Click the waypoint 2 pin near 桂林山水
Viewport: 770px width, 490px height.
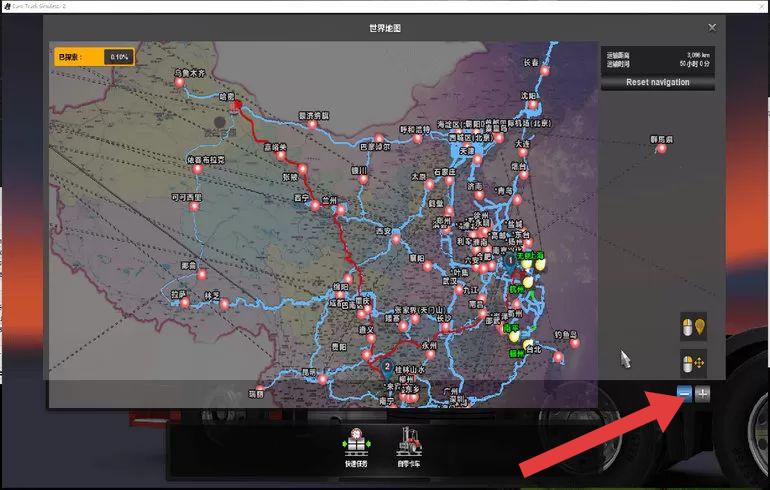click(x=387, y=368)
